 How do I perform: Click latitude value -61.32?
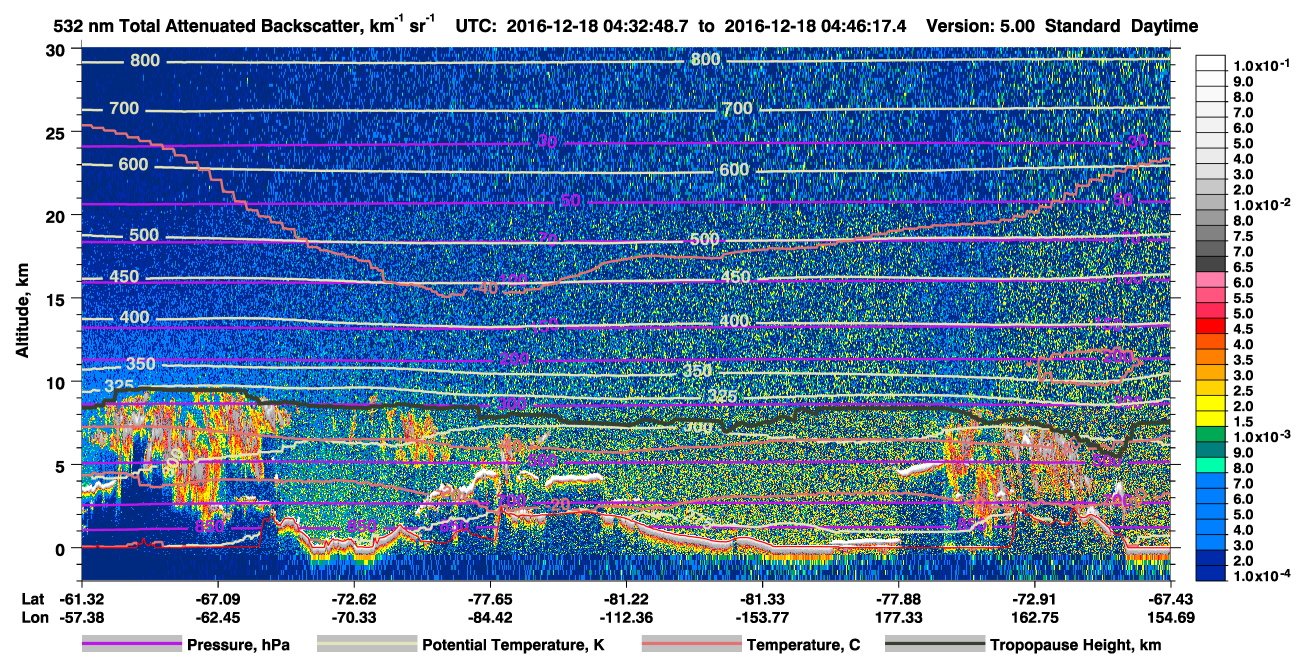tap(80, 599)
